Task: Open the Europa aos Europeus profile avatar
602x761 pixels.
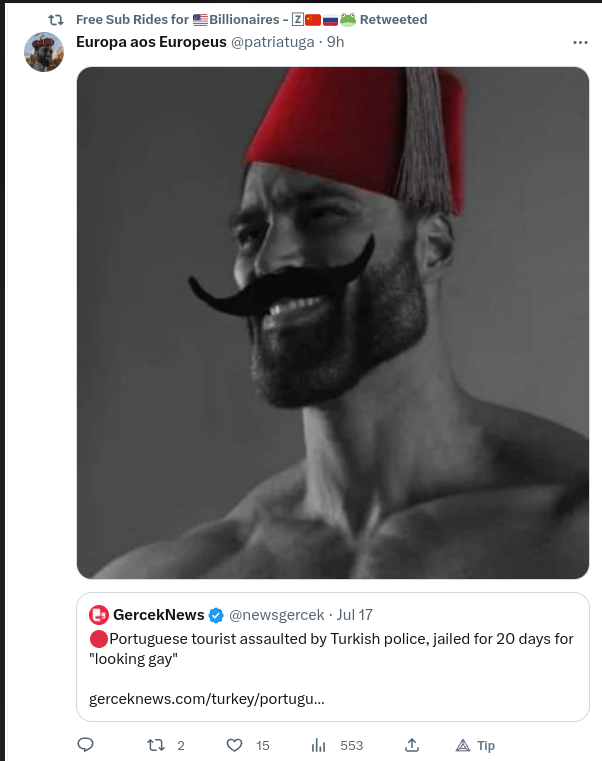Action: point(44,52)
